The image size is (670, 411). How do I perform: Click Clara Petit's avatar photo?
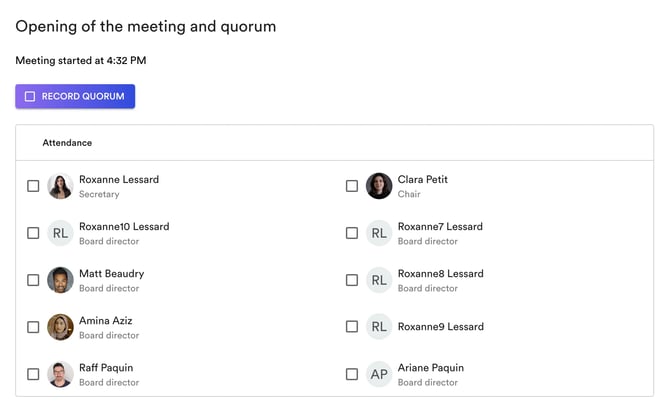point(379,186)
